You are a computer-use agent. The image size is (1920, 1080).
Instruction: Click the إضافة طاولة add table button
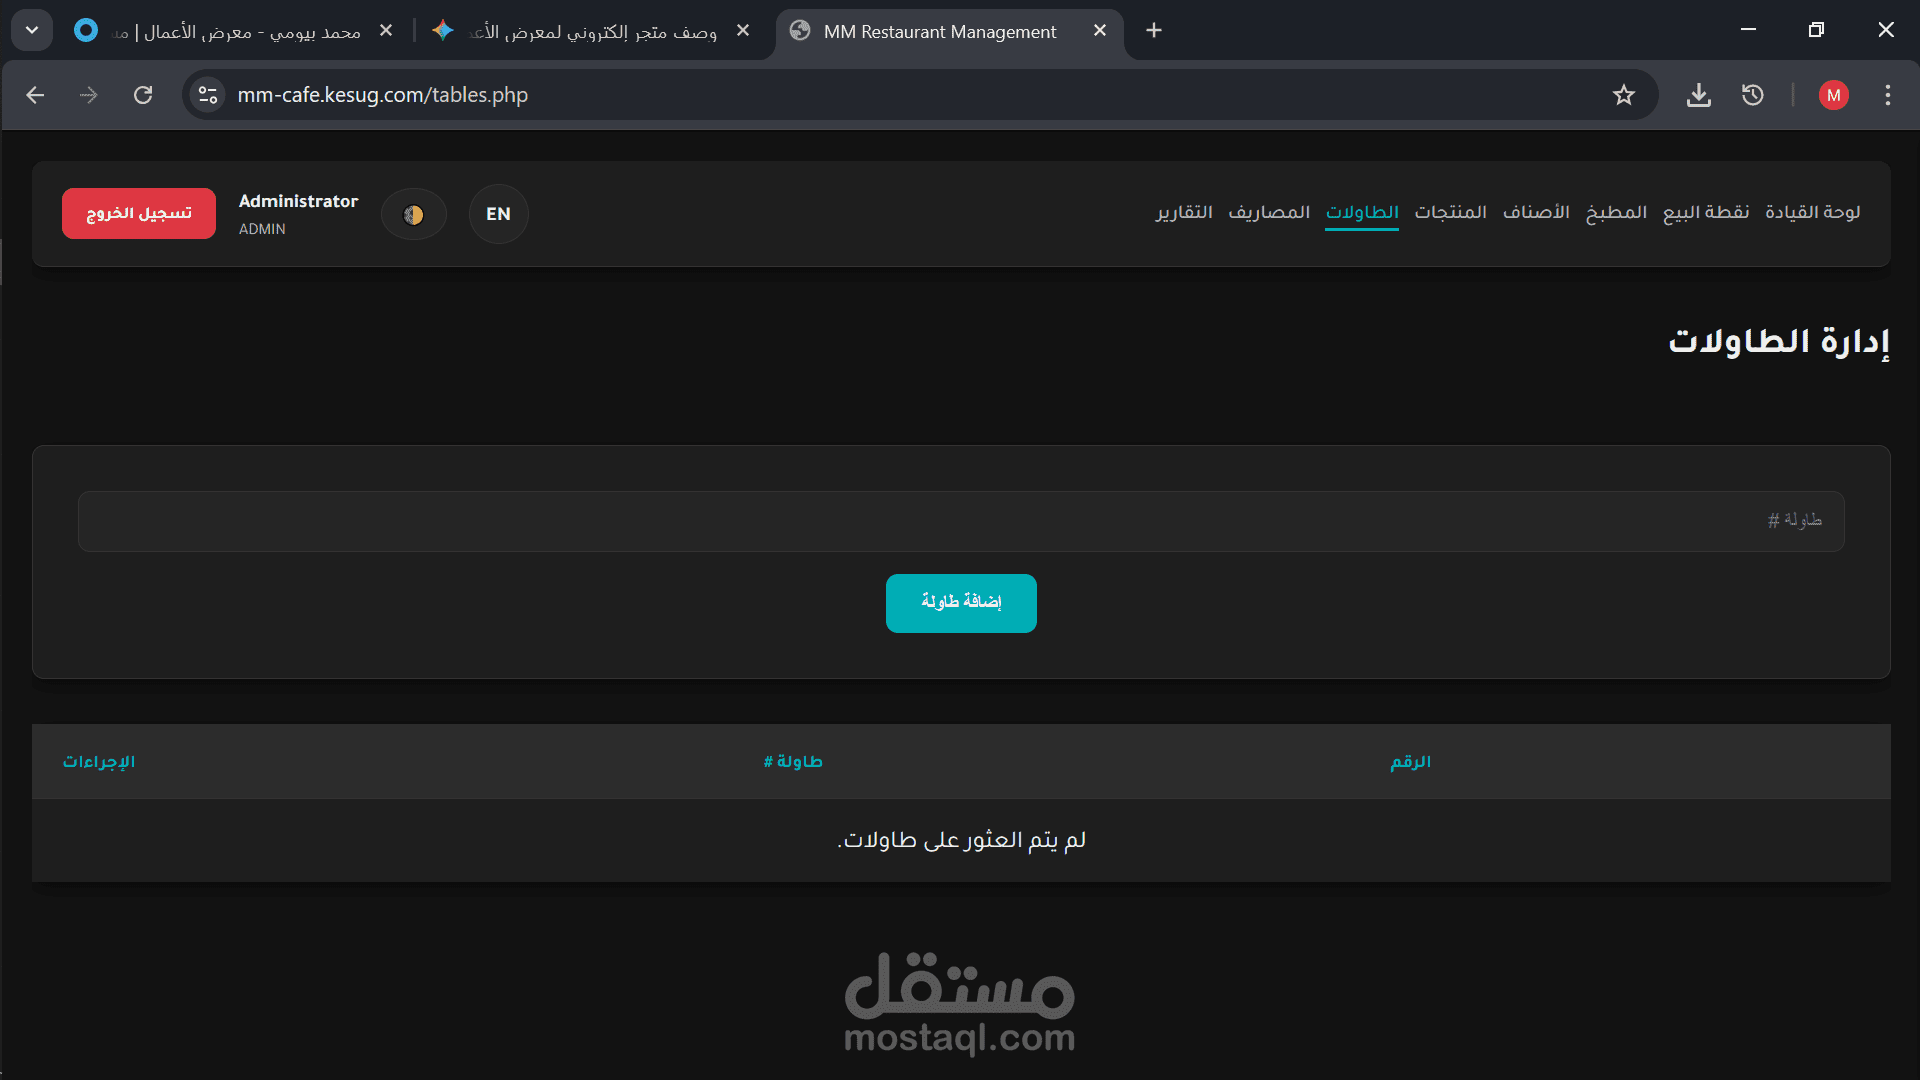(x=960, y=603)
